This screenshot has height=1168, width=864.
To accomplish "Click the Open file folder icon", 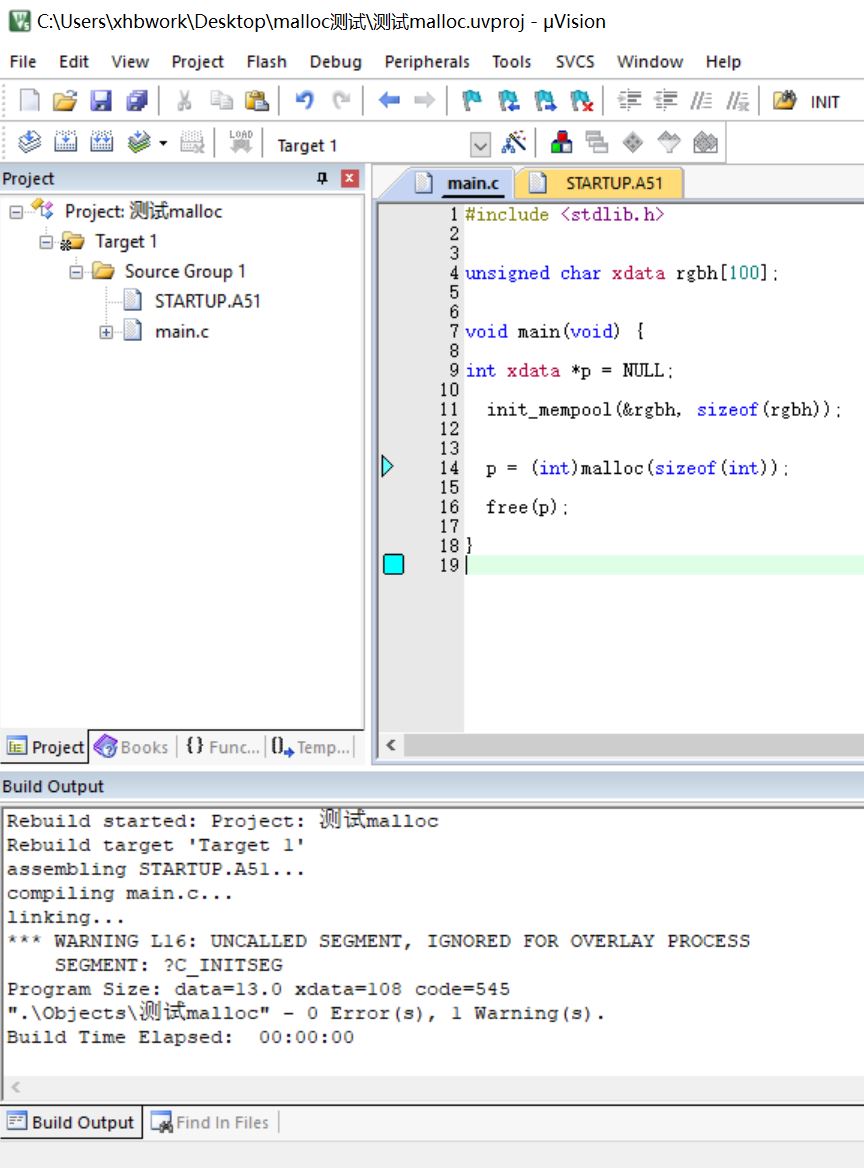I will [65, 101].
